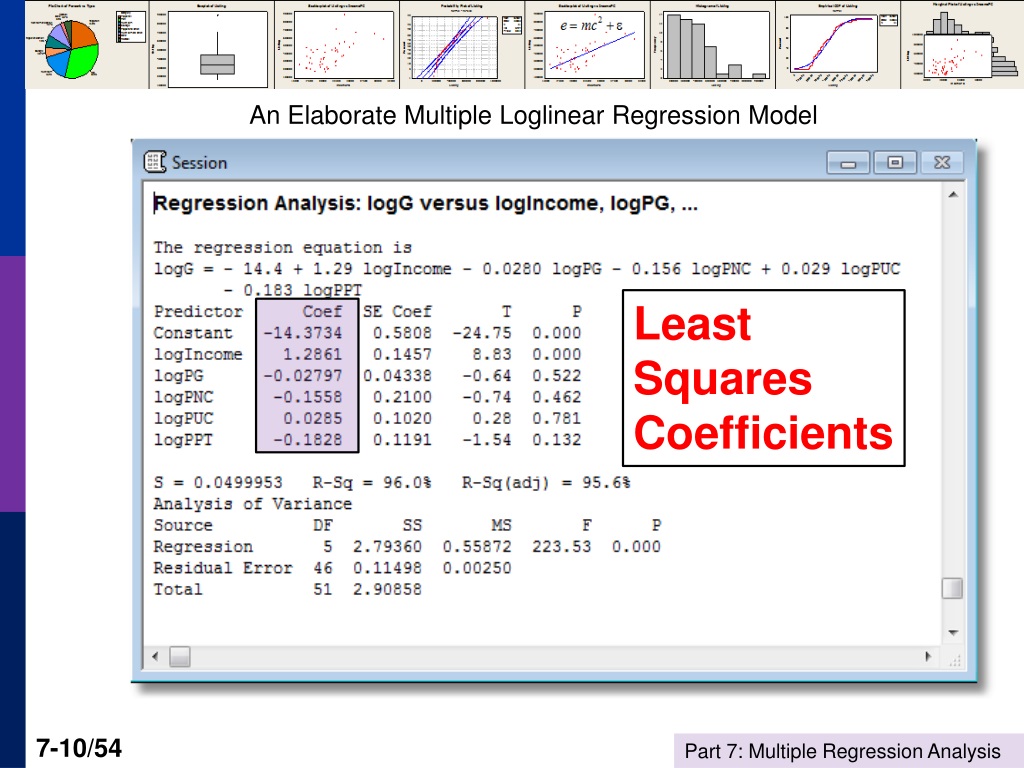
Task: Maximize the Session window
Action: pos(895,162)
